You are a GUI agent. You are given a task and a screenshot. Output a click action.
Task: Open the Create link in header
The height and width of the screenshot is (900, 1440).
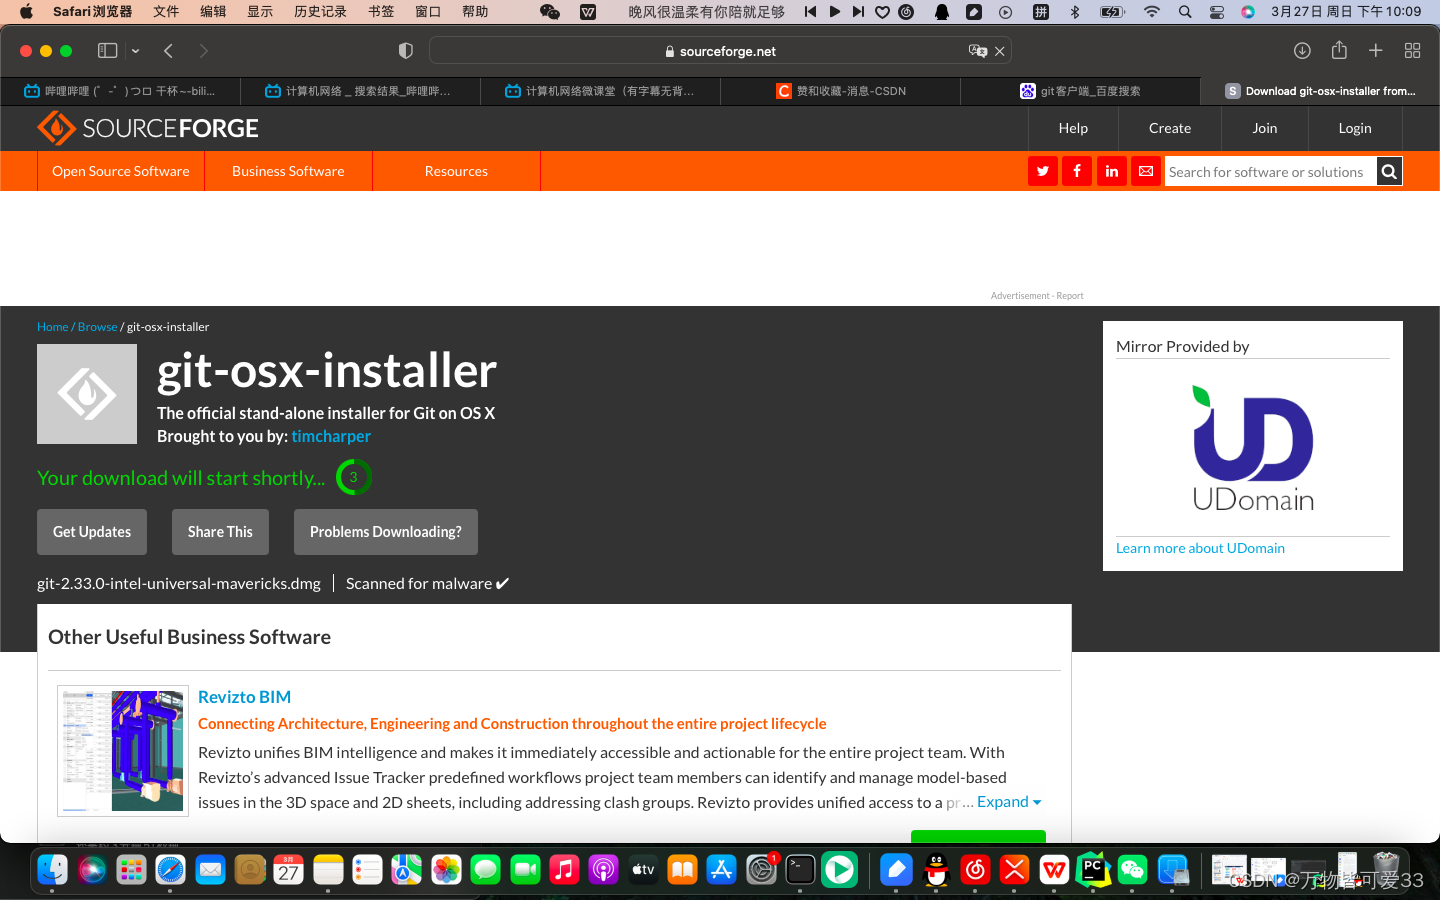pyautogui.click(x=1170, y=128)
